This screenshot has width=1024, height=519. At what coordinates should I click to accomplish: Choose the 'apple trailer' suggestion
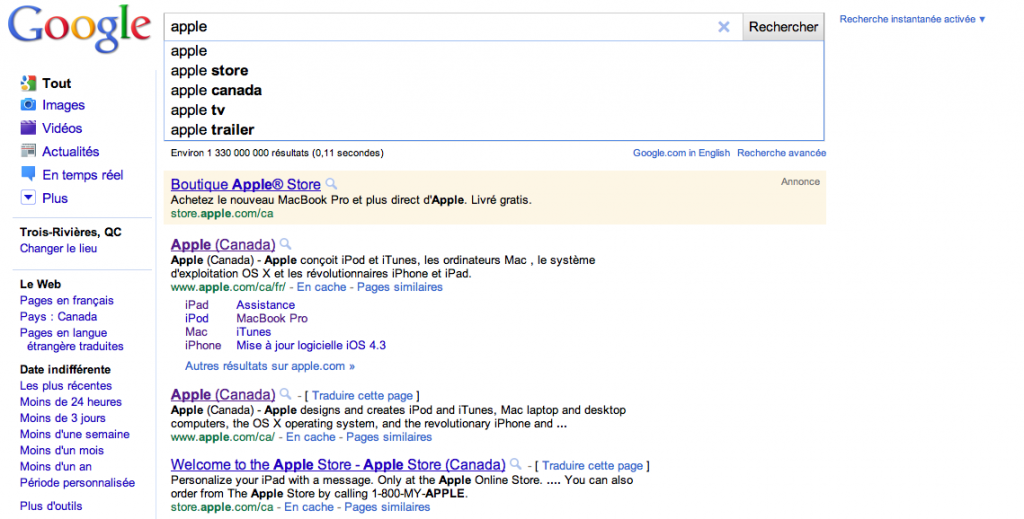point(212,130)
